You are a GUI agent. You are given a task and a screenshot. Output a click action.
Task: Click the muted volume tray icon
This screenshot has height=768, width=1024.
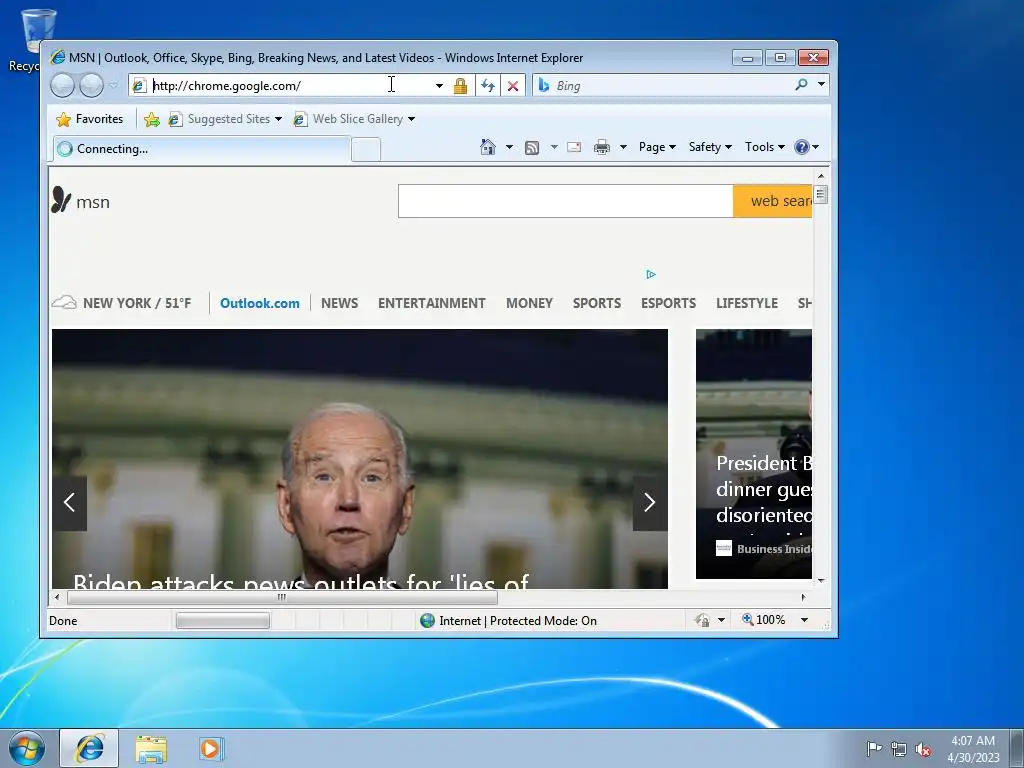click(923, 749)
